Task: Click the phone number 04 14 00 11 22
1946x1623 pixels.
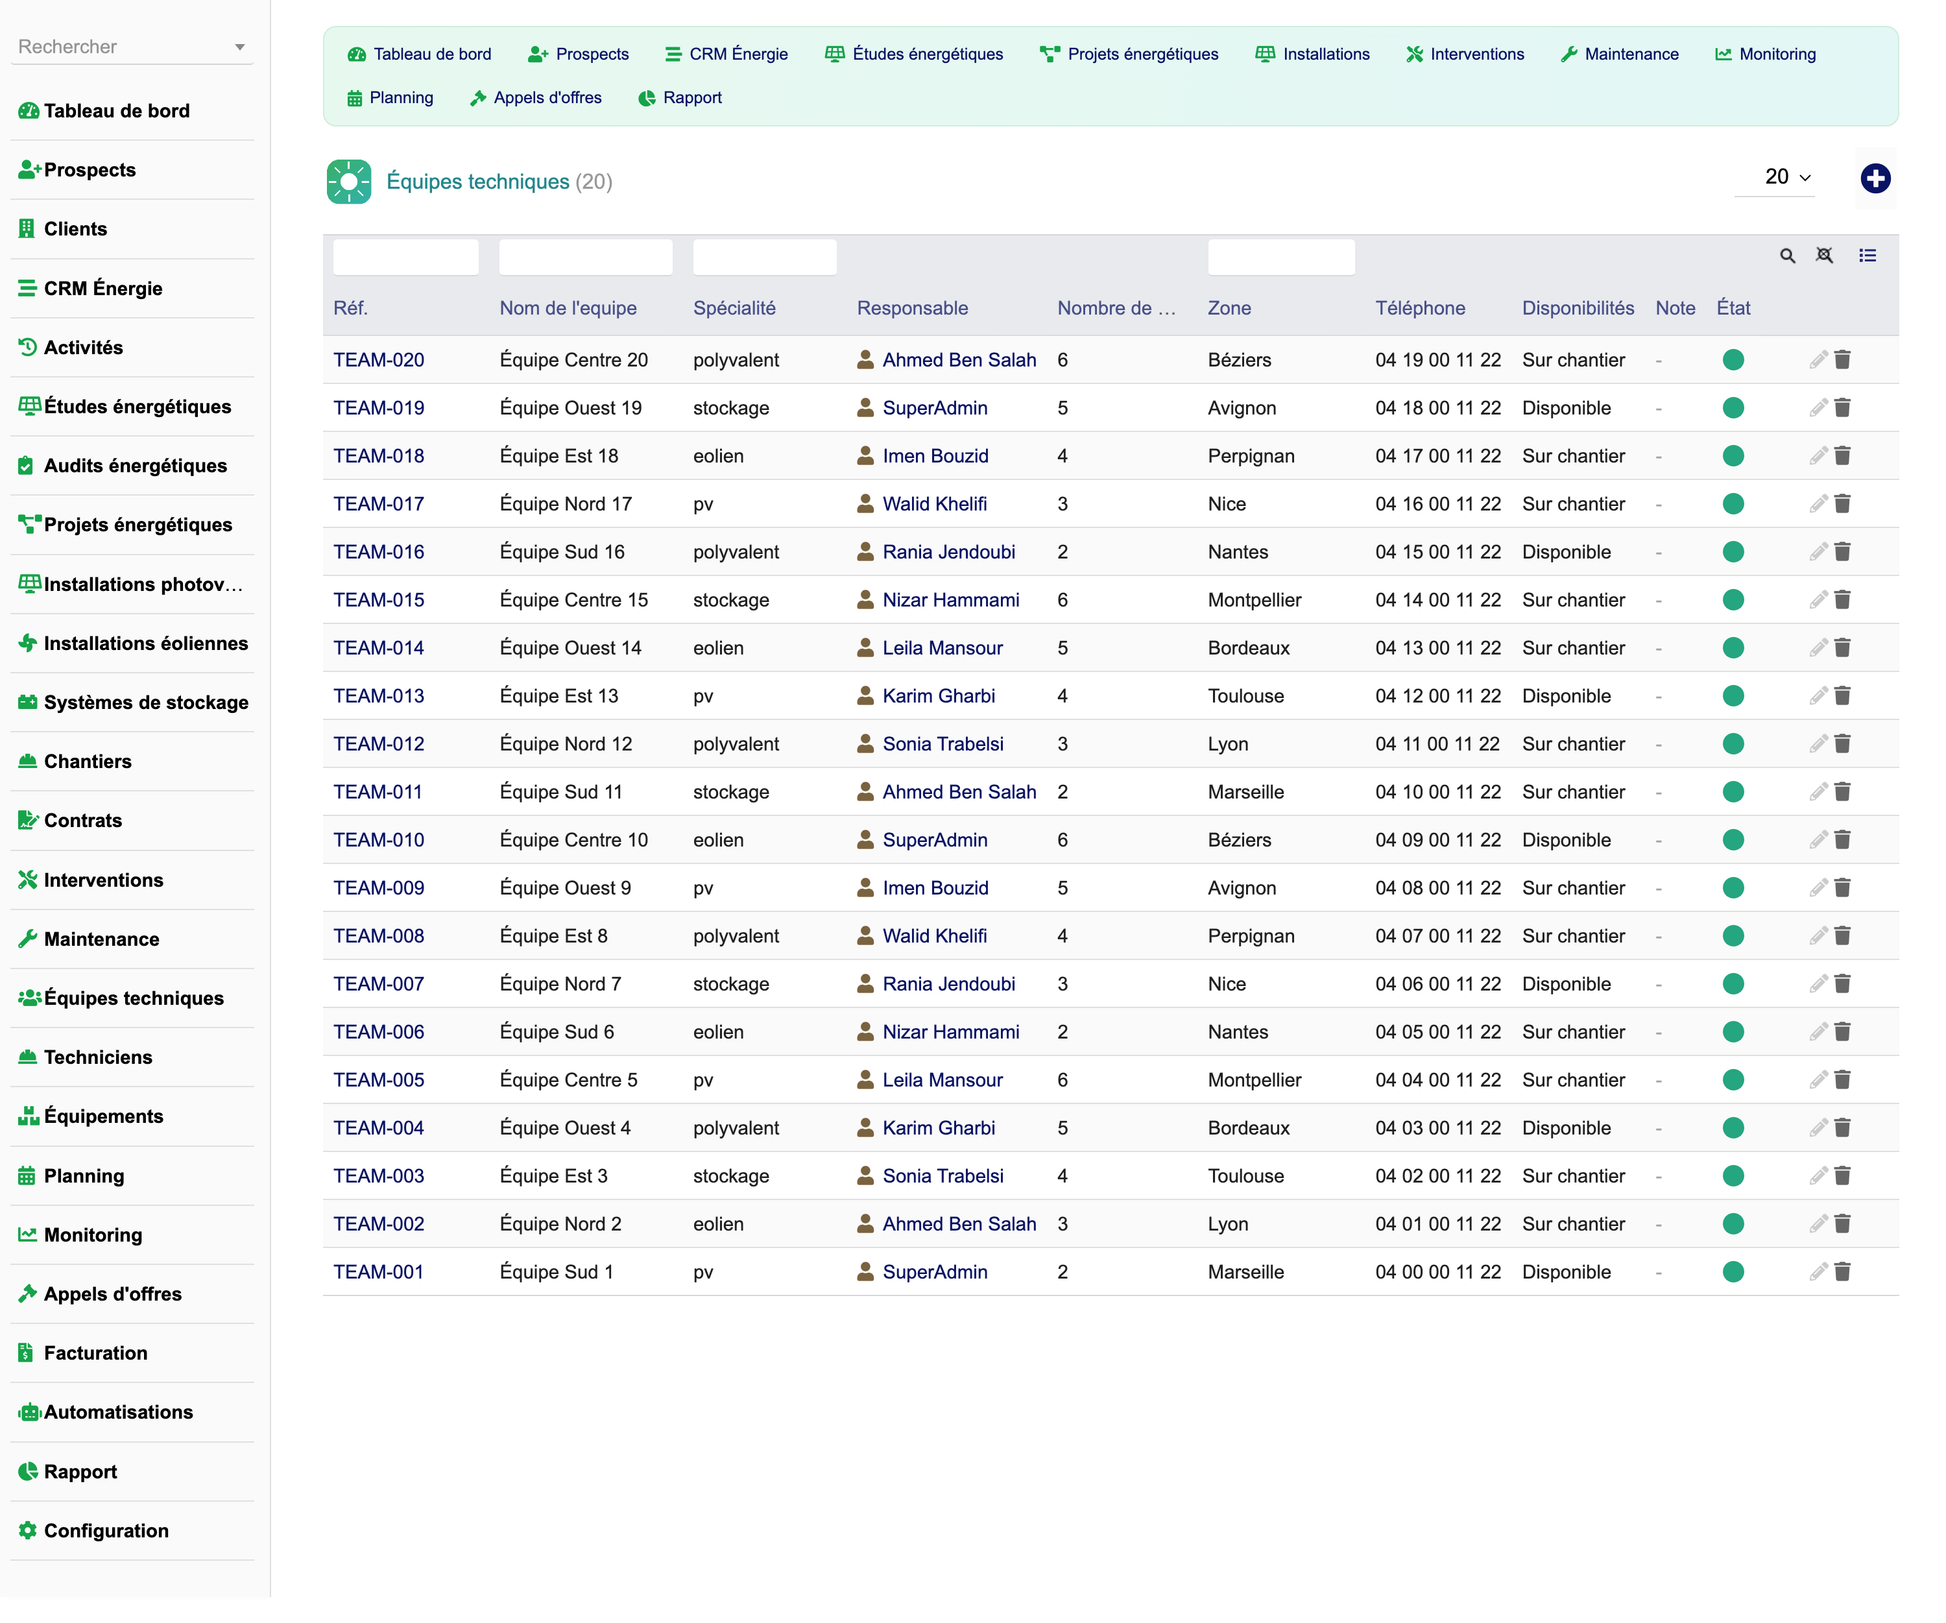Action: (x=1438, y=600)
